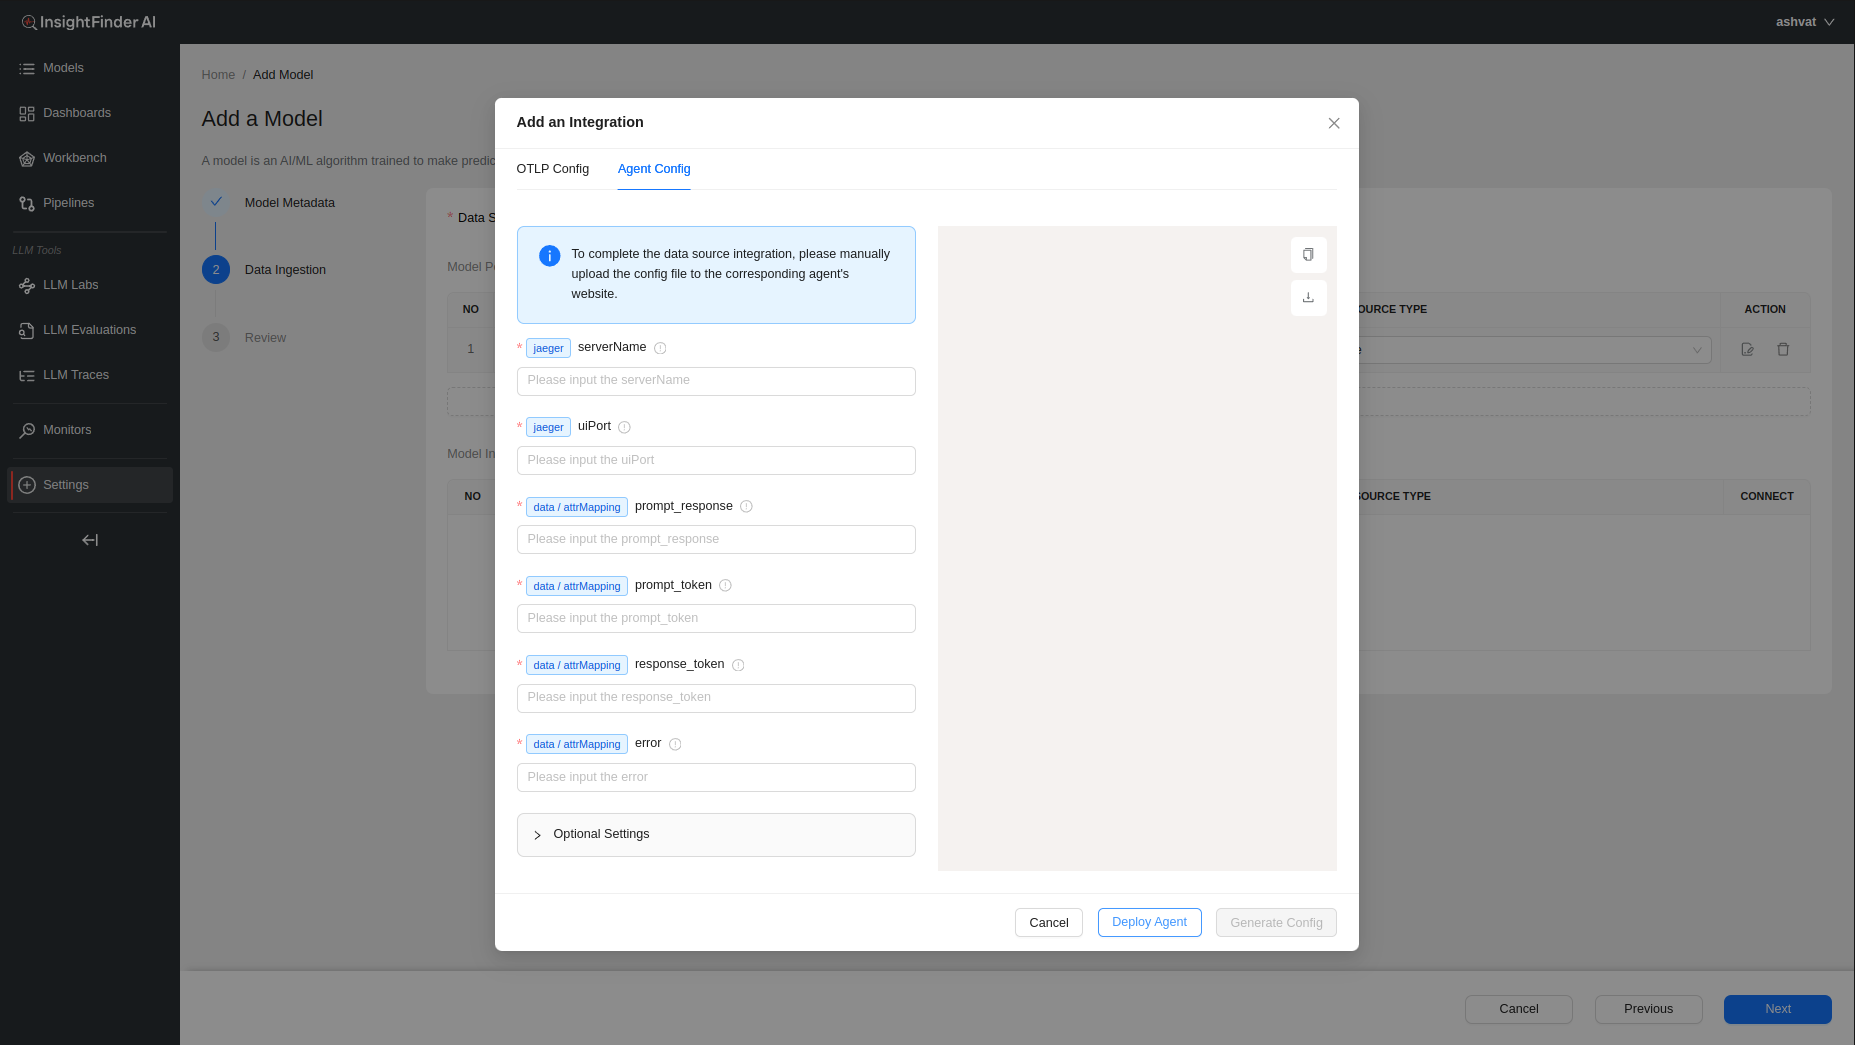Click info icon next to serverName

point(660,348)
